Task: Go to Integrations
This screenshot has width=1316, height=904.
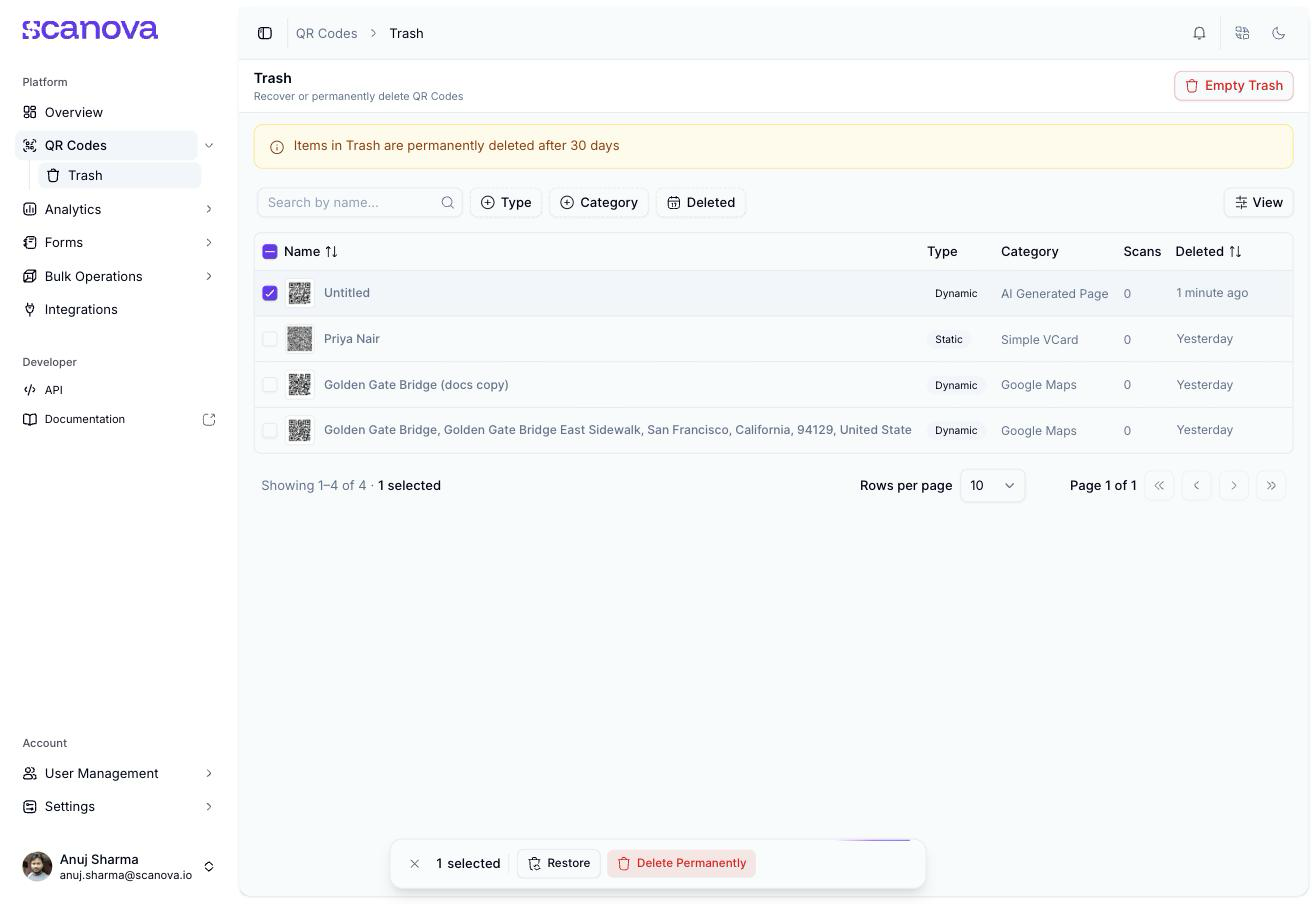Action: pos(108,309)
